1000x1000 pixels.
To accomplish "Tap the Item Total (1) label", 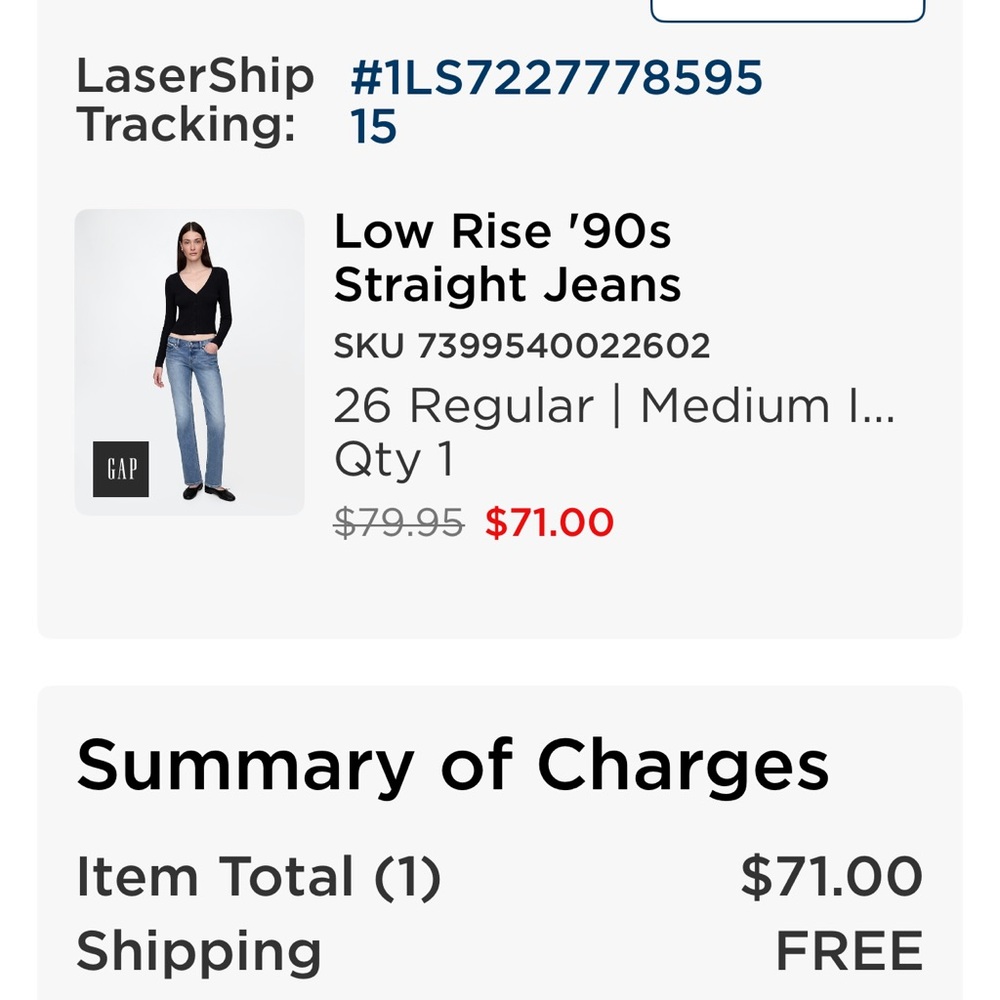I will [x=258, y=877].
